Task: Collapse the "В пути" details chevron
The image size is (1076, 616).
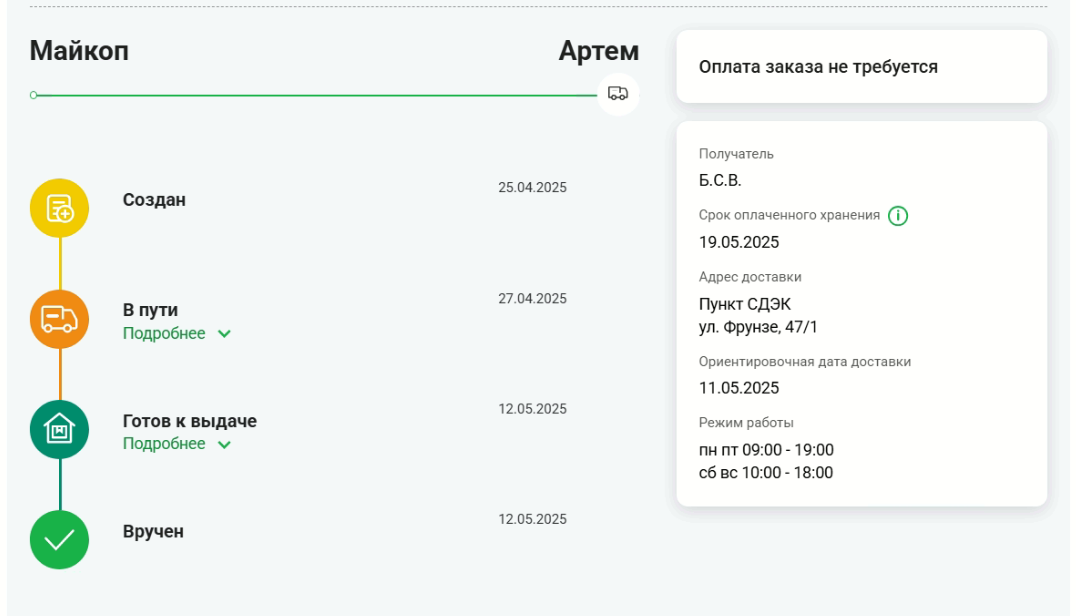Action: pos(222,333)
